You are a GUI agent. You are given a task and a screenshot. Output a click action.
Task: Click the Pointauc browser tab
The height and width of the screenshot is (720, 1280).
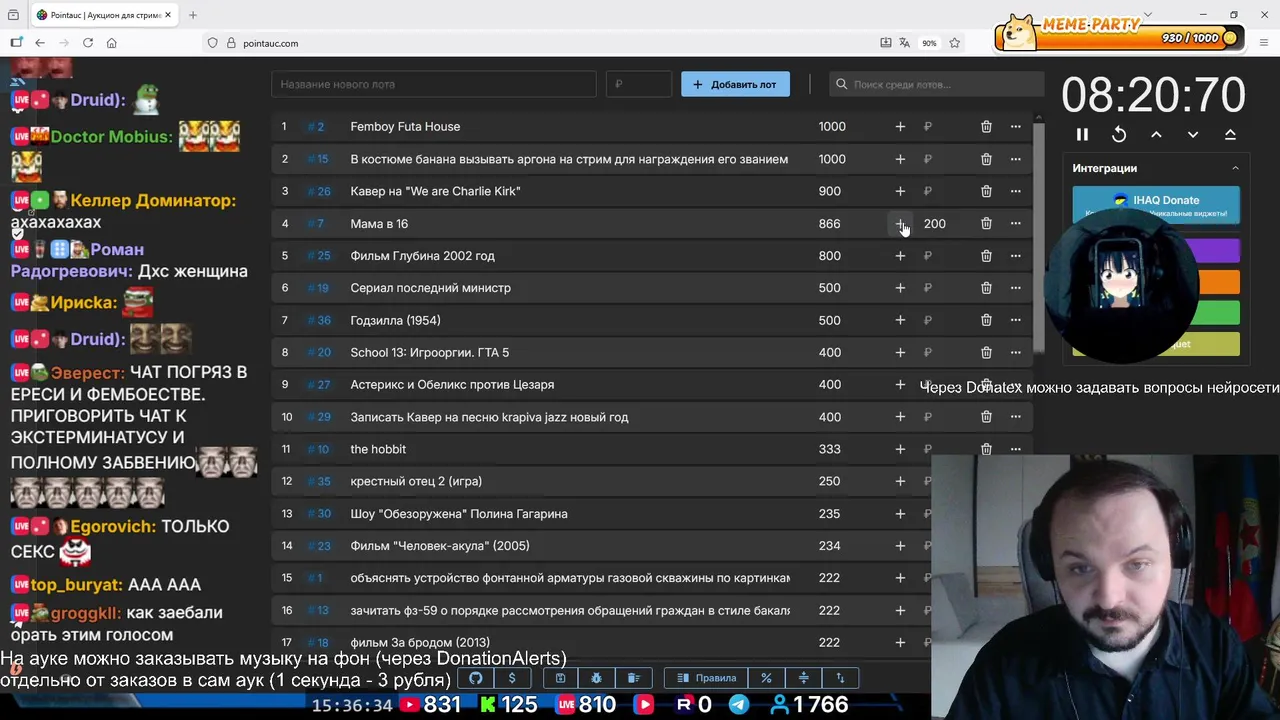[104, 15]
